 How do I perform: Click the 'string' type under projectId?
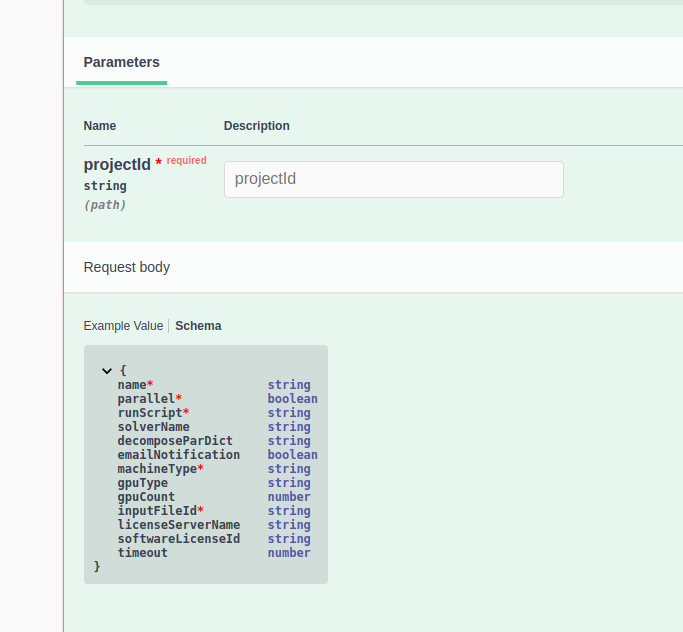pos(105,186)
